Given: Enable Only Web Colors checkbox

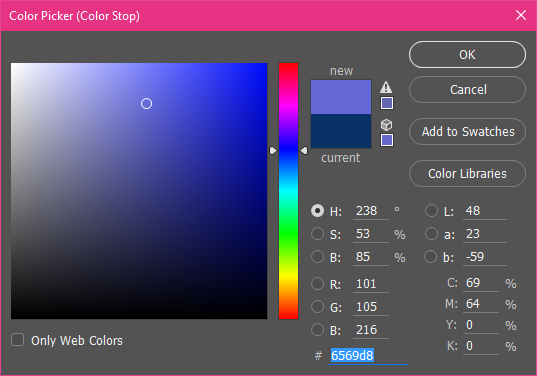Looking at the screenshot, I should (17, 340).
